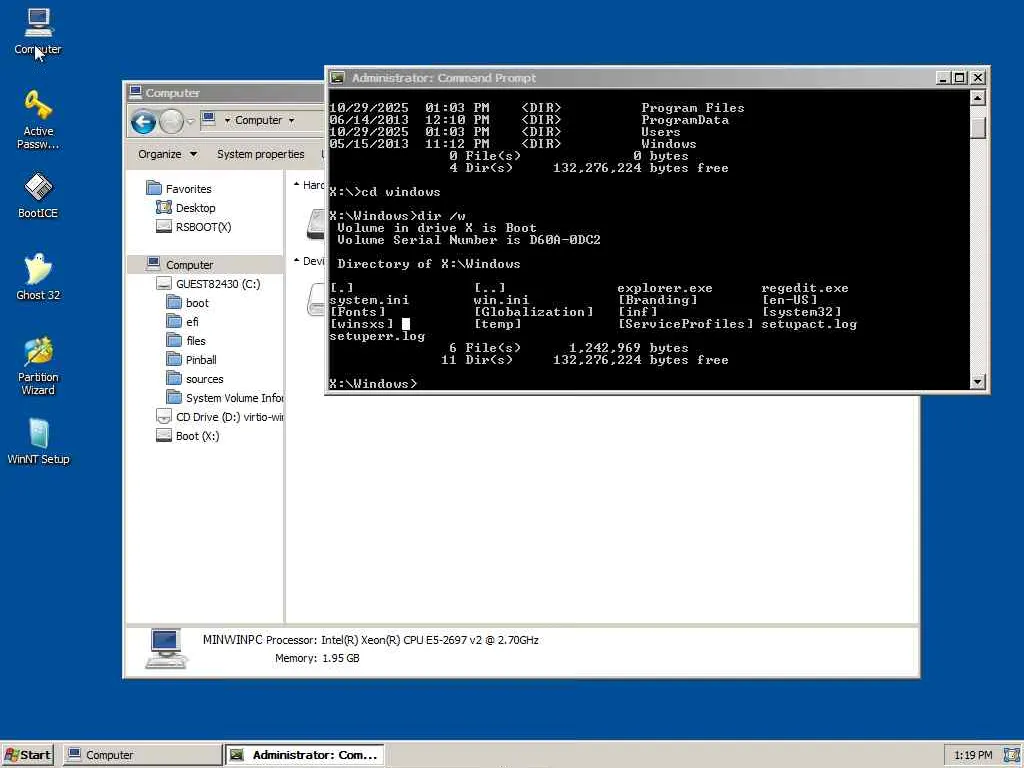This screenshot has height=768, width=1024.
Task: Select System Volume Information folder
Action: pyautogui.click(x=225, y=398)
